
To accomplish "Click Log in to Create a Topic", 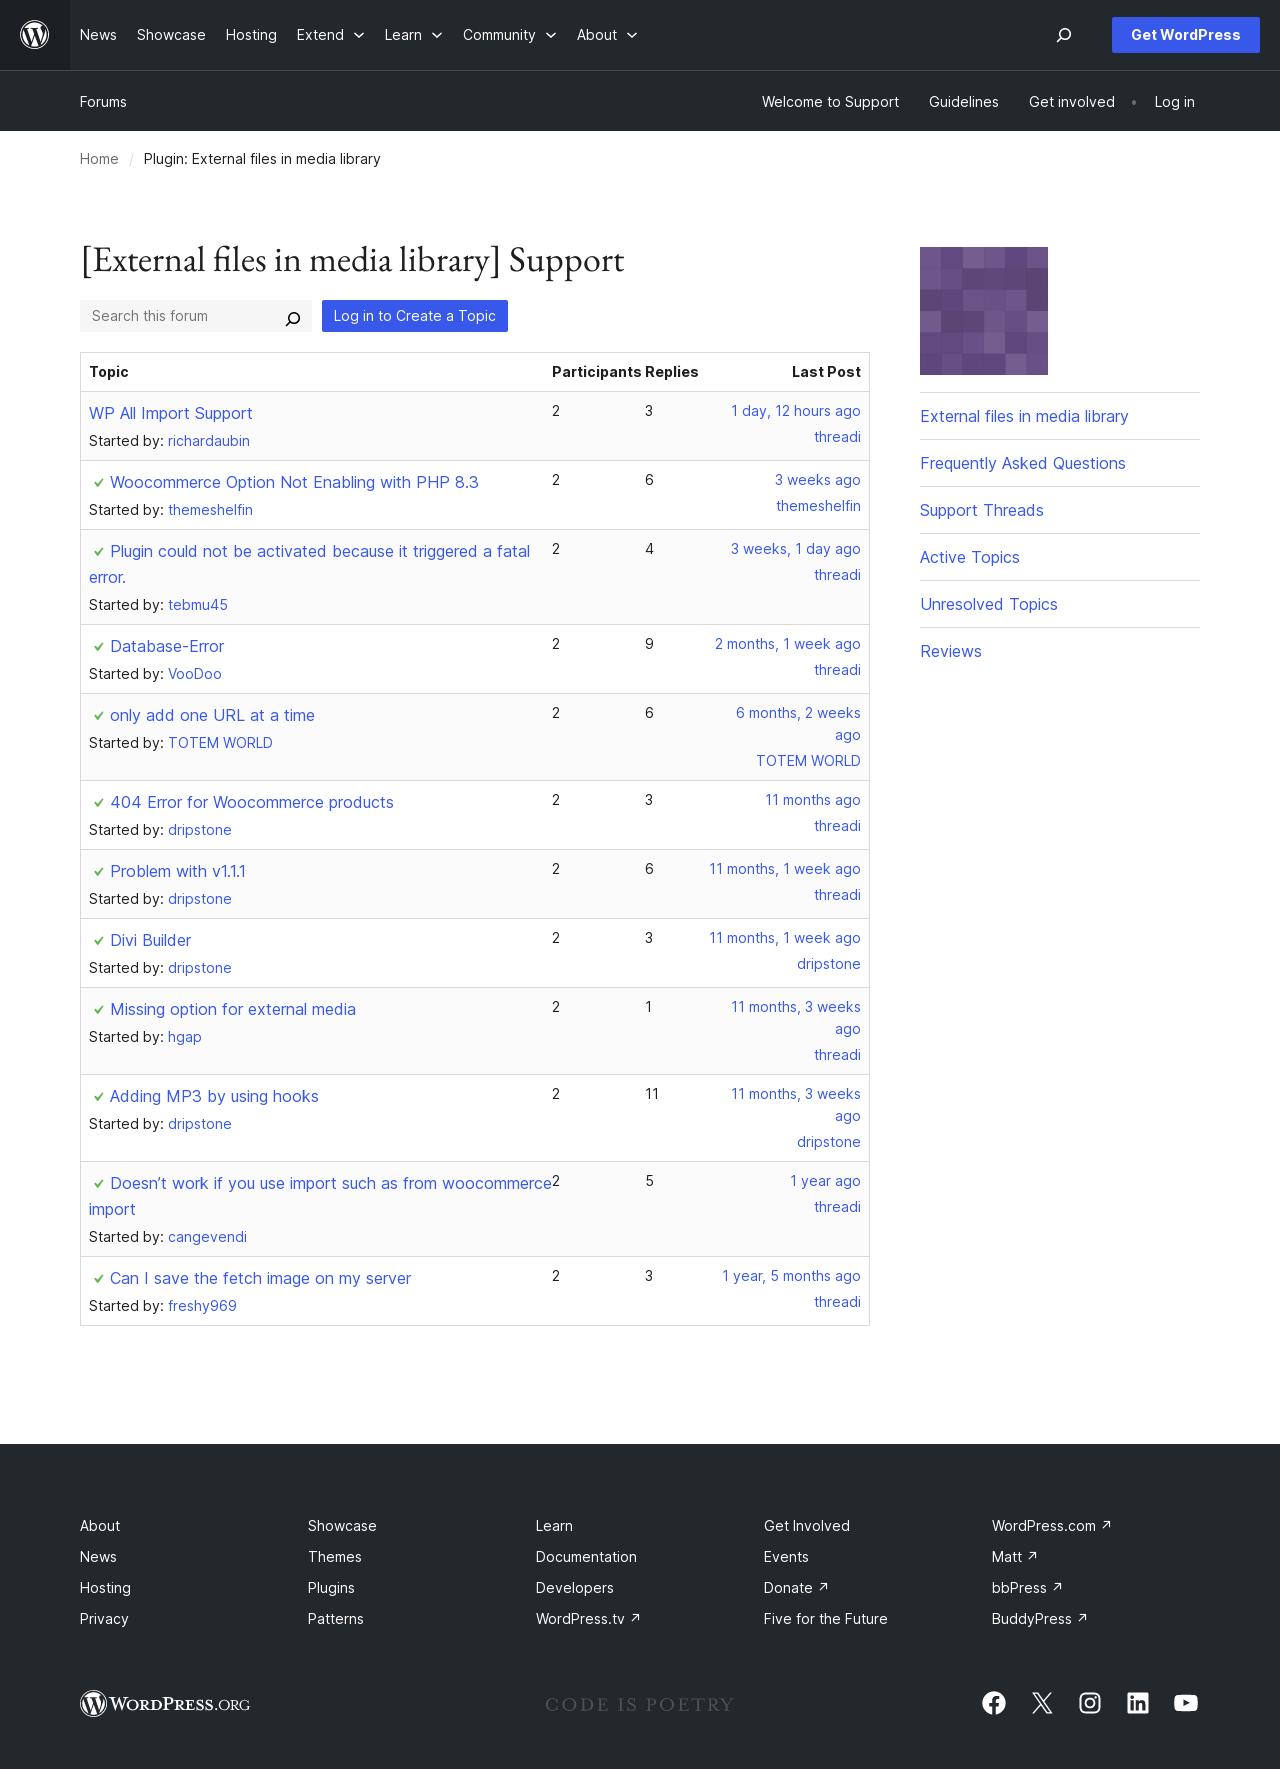I will (x=415, y=316).
